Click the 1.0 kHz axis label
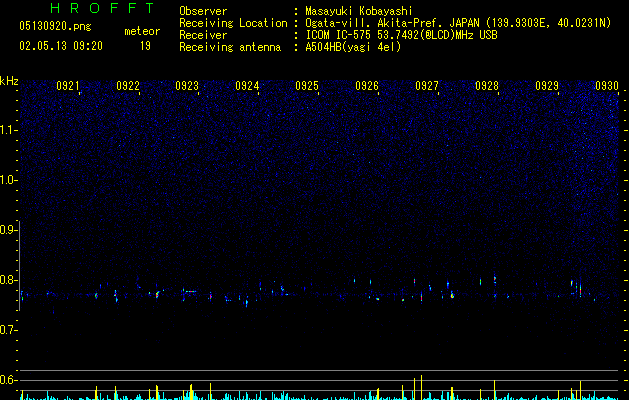The width and height of the screenshot is (629, 400). 8,180
